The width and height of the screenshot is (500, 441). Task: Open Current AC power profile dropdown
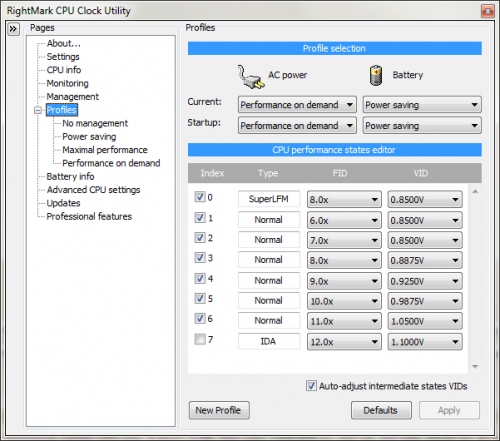pyautogui.click(x=297, y=105)
